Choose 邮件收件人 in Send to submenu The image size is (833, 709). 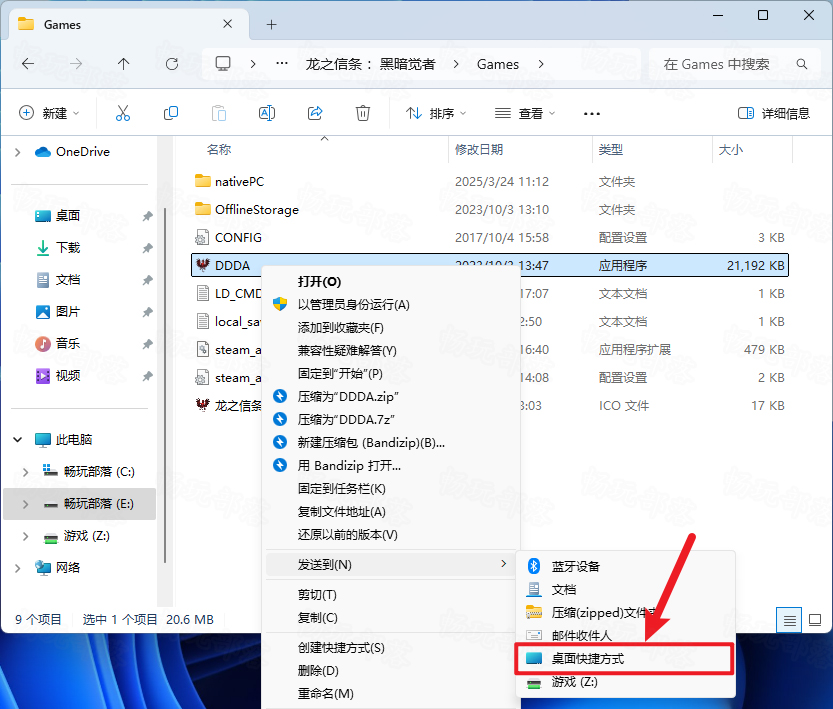point(625,635)
